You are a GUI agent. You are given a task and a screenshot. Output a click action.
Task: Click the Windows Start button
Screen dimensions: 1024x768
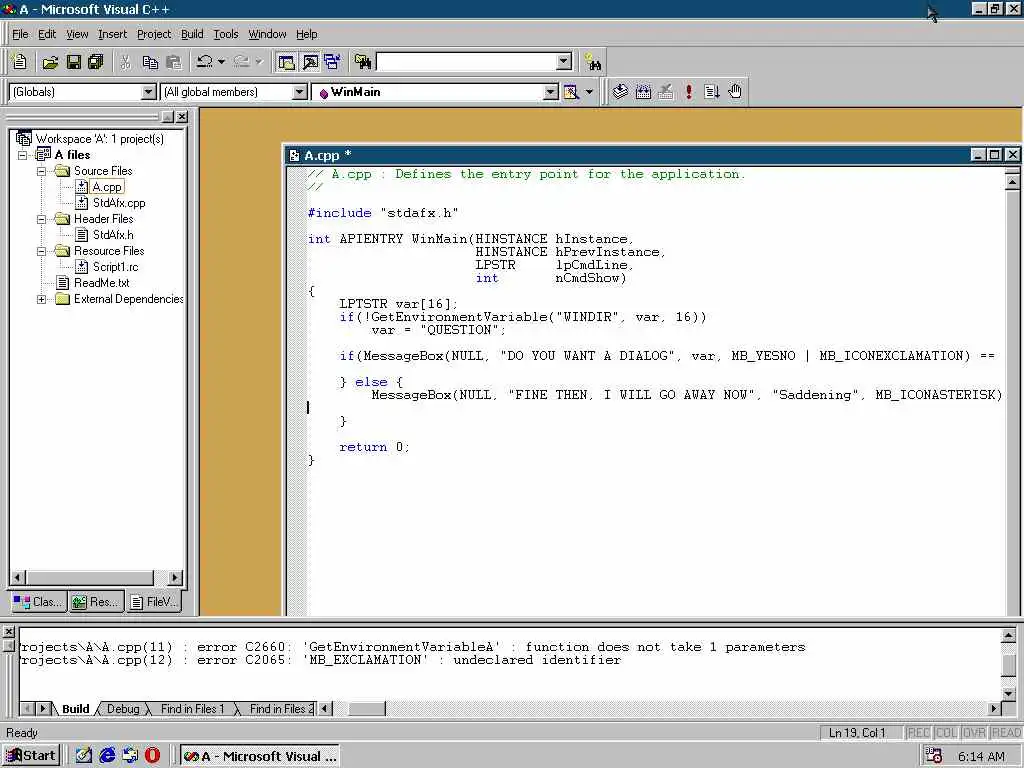pos(31,756)
